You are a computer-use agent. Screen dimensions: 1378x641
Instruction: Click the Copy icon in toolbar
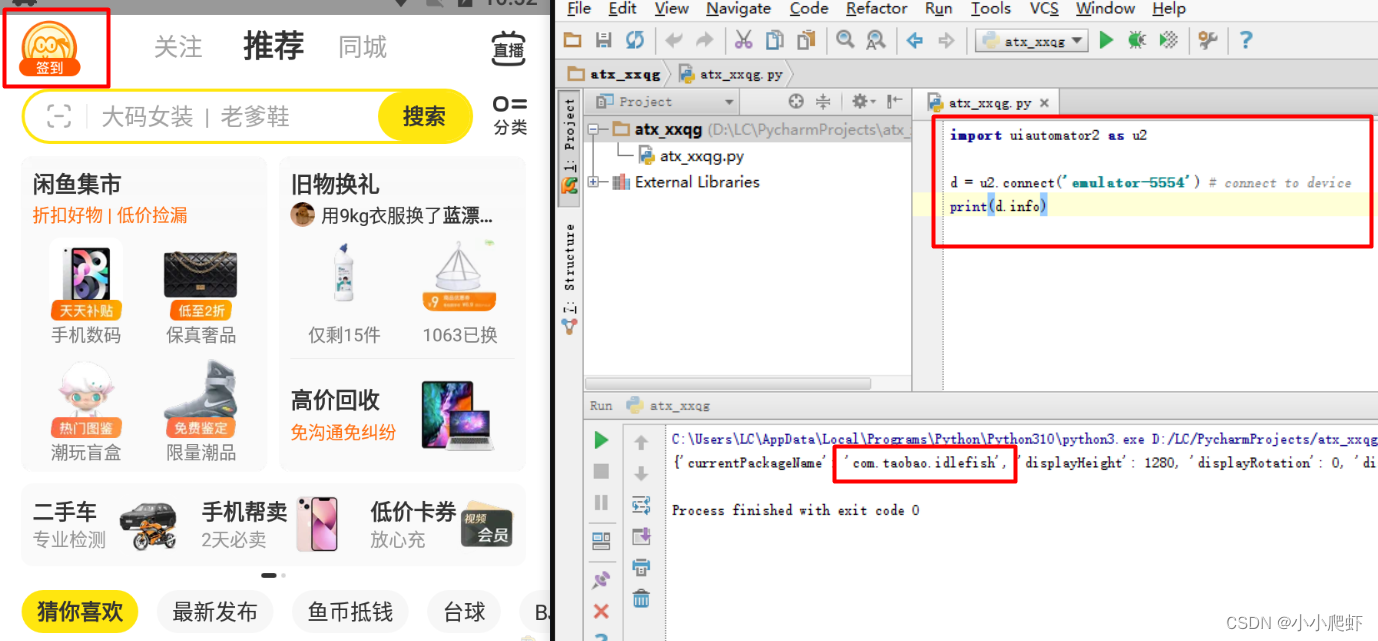[x=774, y=40]
